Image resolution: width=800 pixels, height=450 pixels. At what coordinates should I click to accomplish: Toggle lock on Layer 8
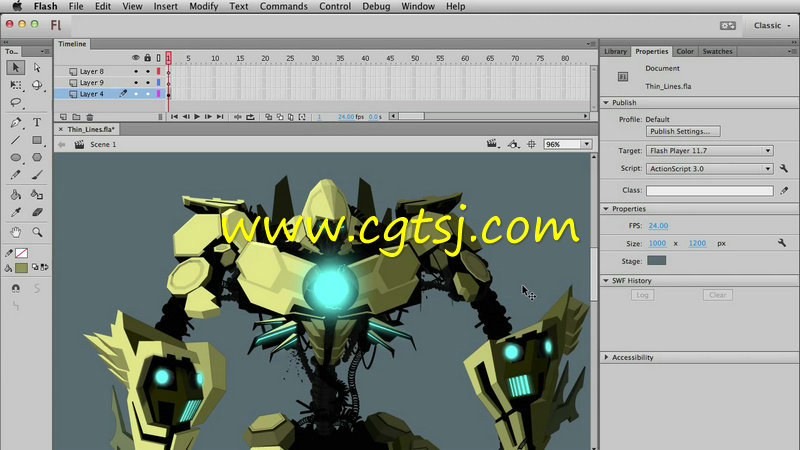pyautogui.click(x=147, y=71)
